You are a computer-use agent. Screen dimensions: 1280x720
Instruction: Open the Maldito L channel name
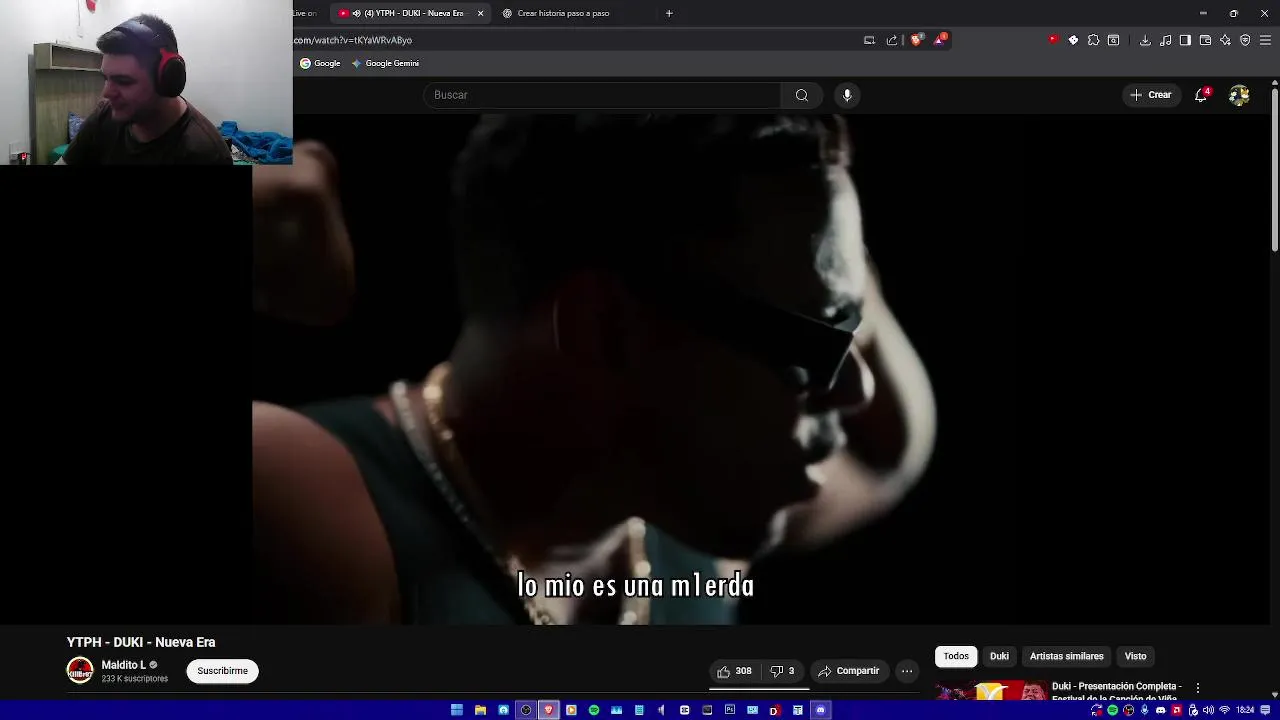pyautogui.click(x=123, y=665)
